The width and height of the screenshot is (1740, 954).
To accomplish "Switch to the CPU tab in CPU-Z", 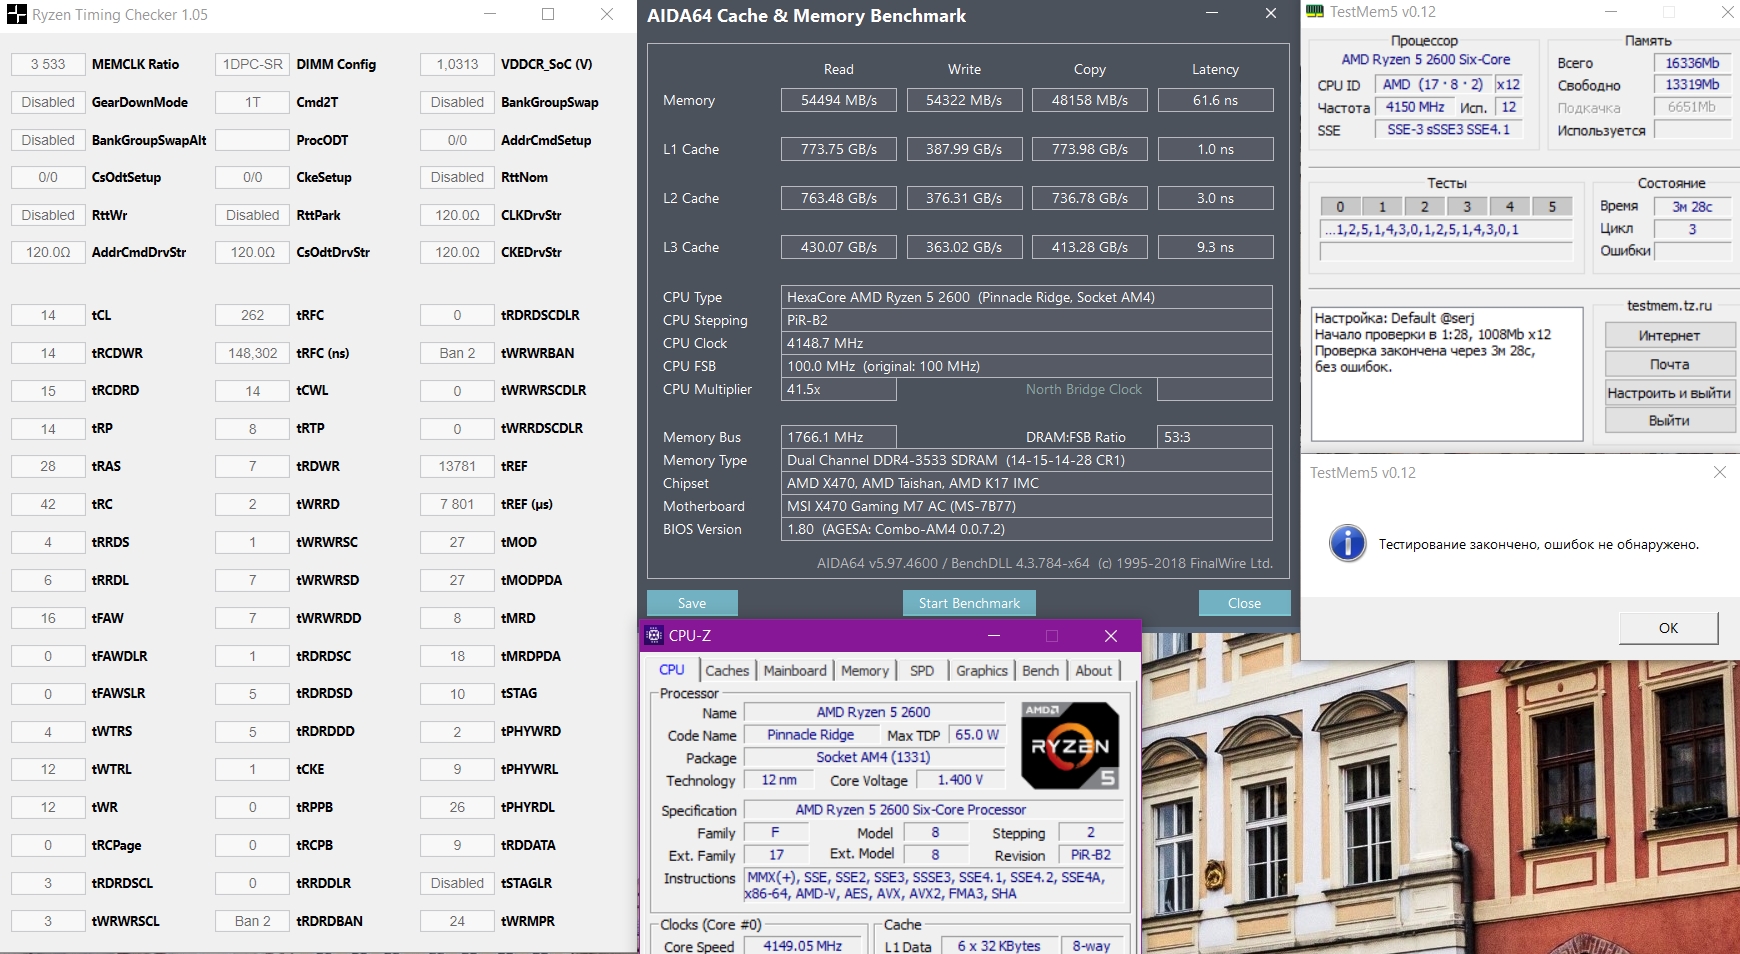I will click(672, 670).
